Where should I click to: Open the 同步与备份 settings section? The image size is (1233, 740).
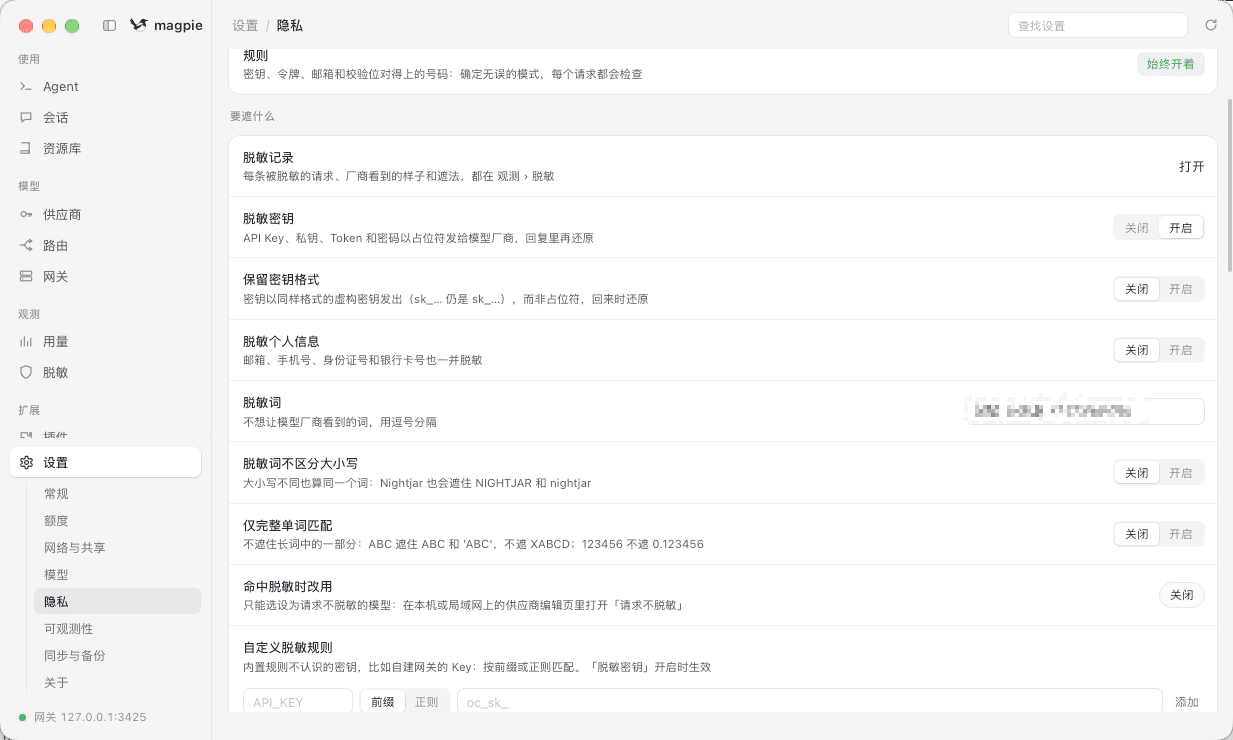[117, 656]
